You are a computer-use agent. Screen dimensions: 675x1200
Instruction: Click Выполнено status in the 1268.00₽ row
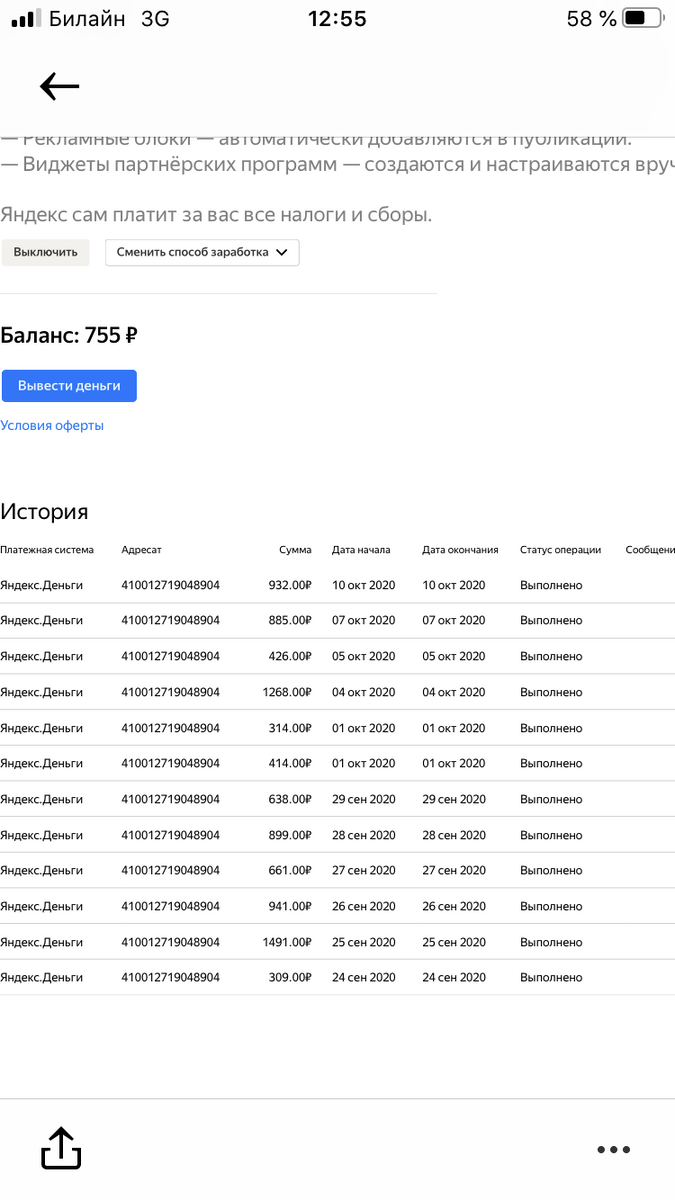click(551, 692)
